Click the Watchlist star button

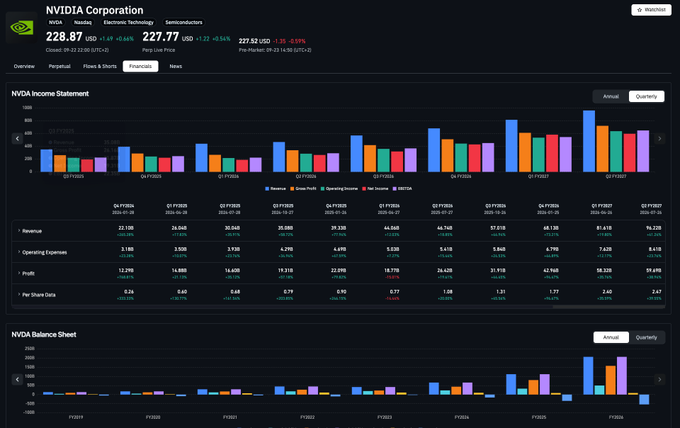click(651, 10)
